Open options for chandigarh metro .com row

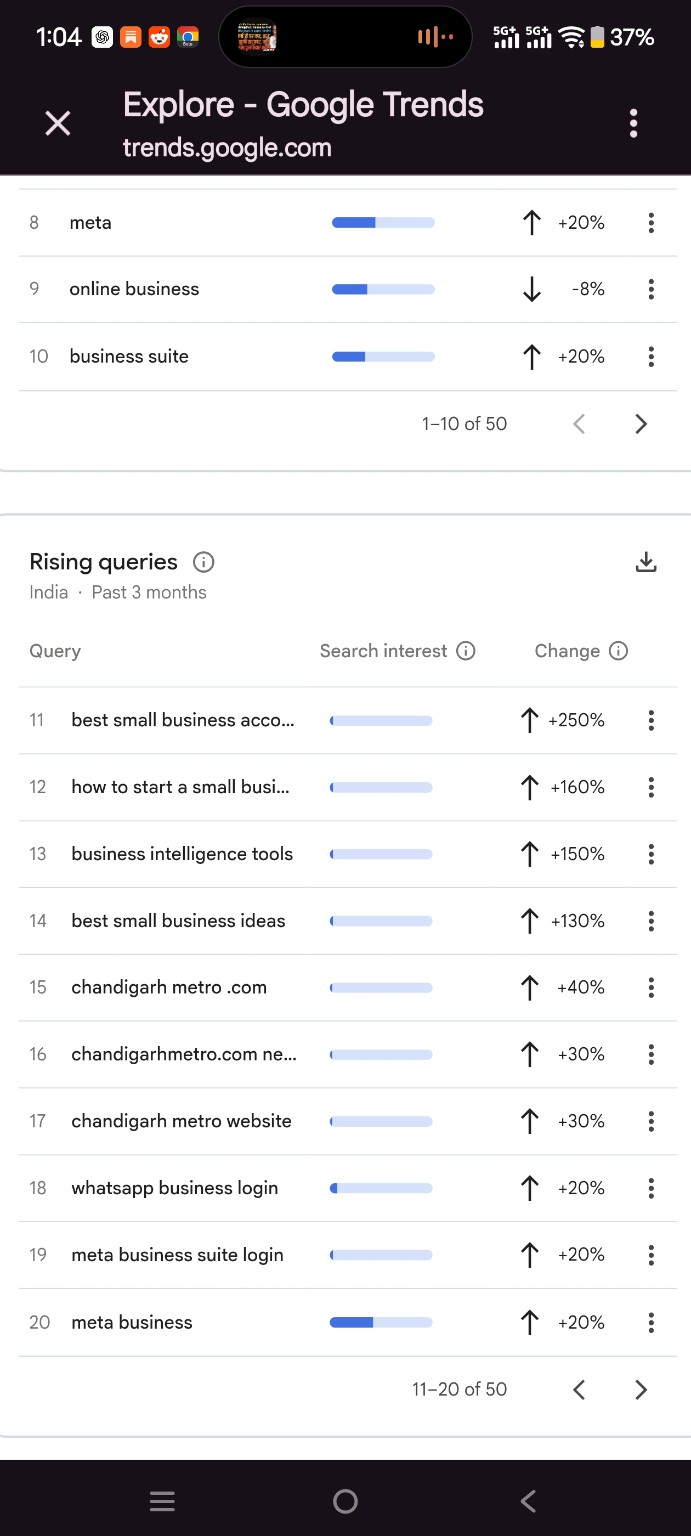click(651, 988)
